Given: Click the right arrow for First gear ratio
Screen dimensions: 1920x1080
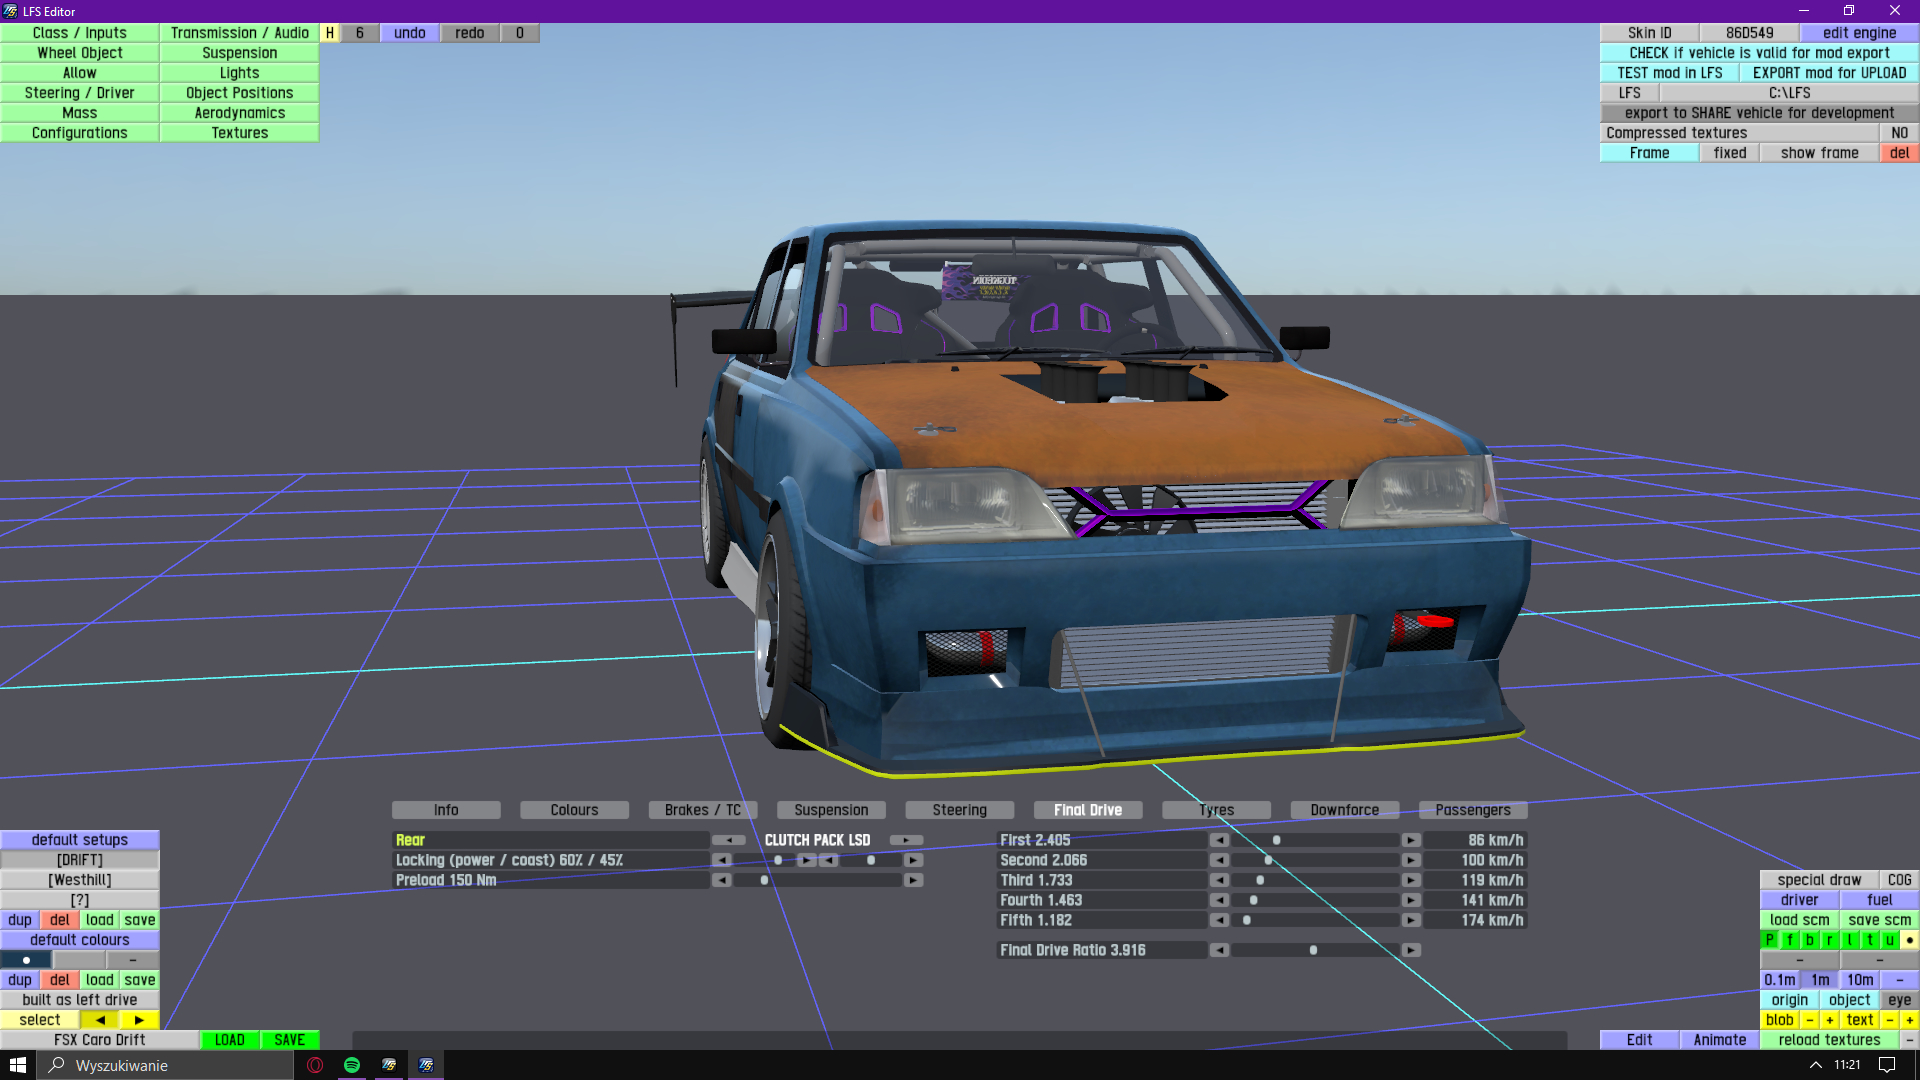Looking at the screenshot, I should [1410, 840].
